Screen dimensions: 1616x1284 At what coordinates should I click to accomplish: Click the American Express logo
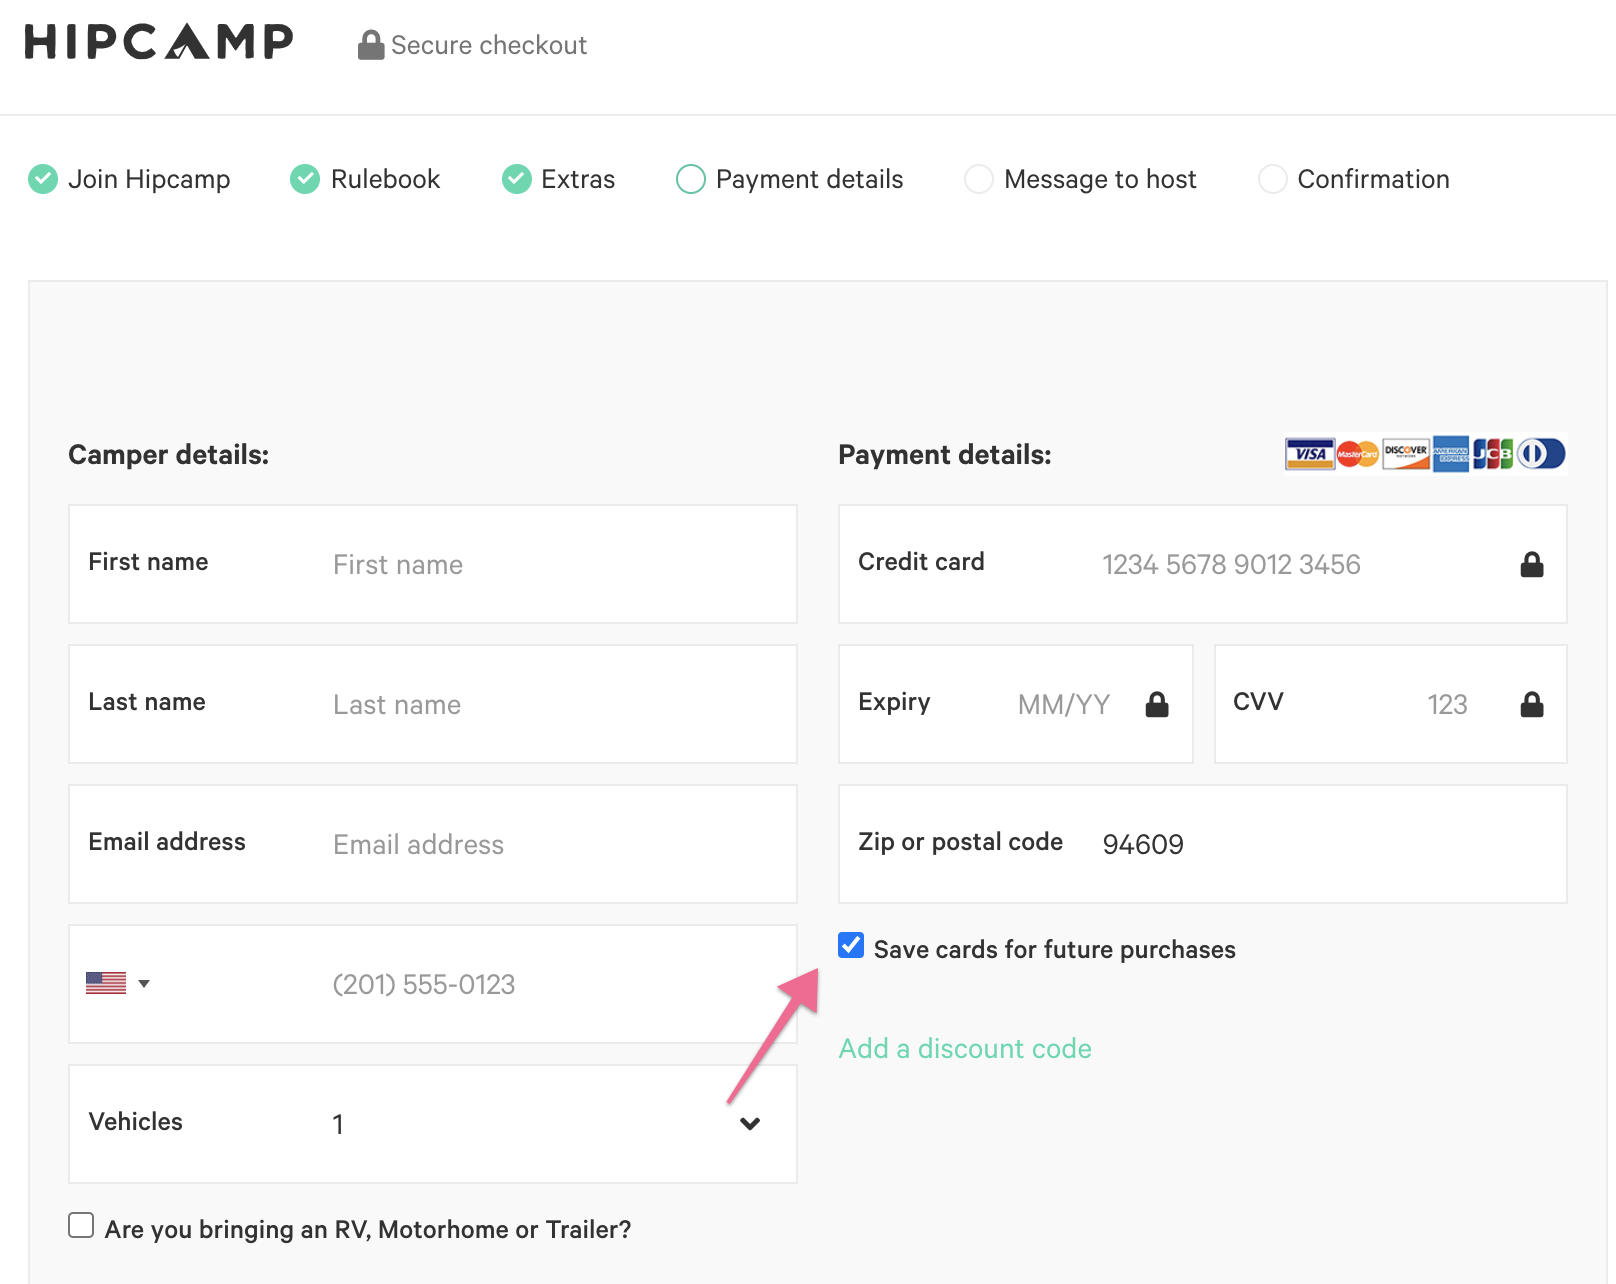click(x=1451, y=454)
